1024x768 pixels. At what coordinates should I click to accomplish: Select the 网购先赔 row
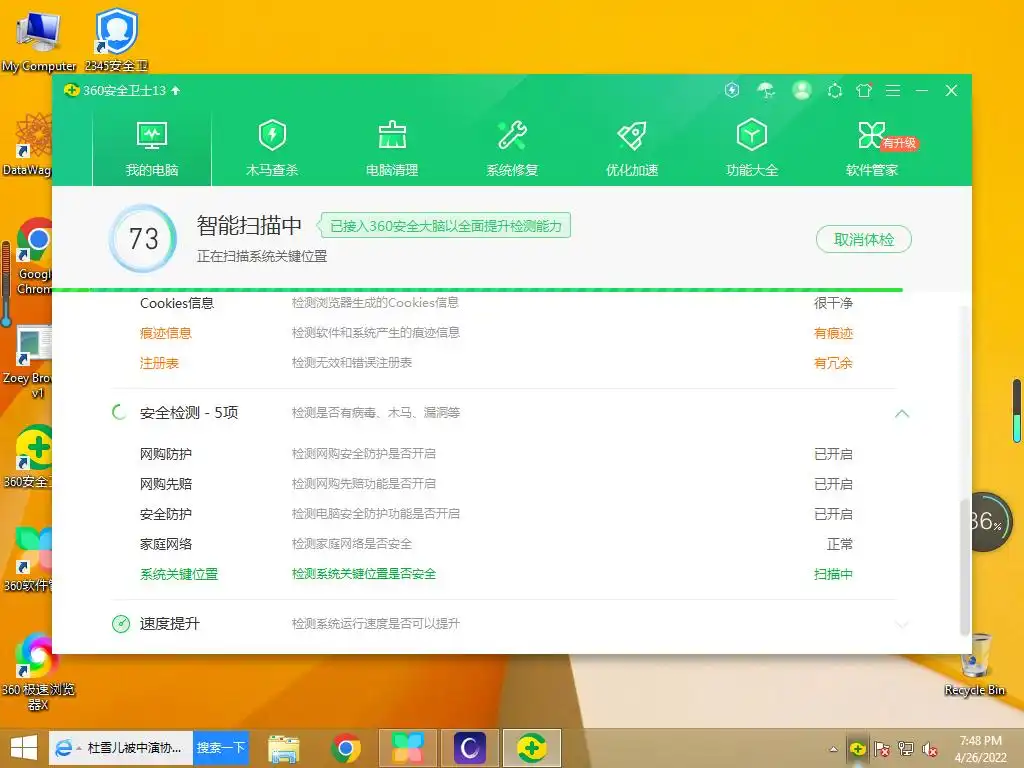496,484
